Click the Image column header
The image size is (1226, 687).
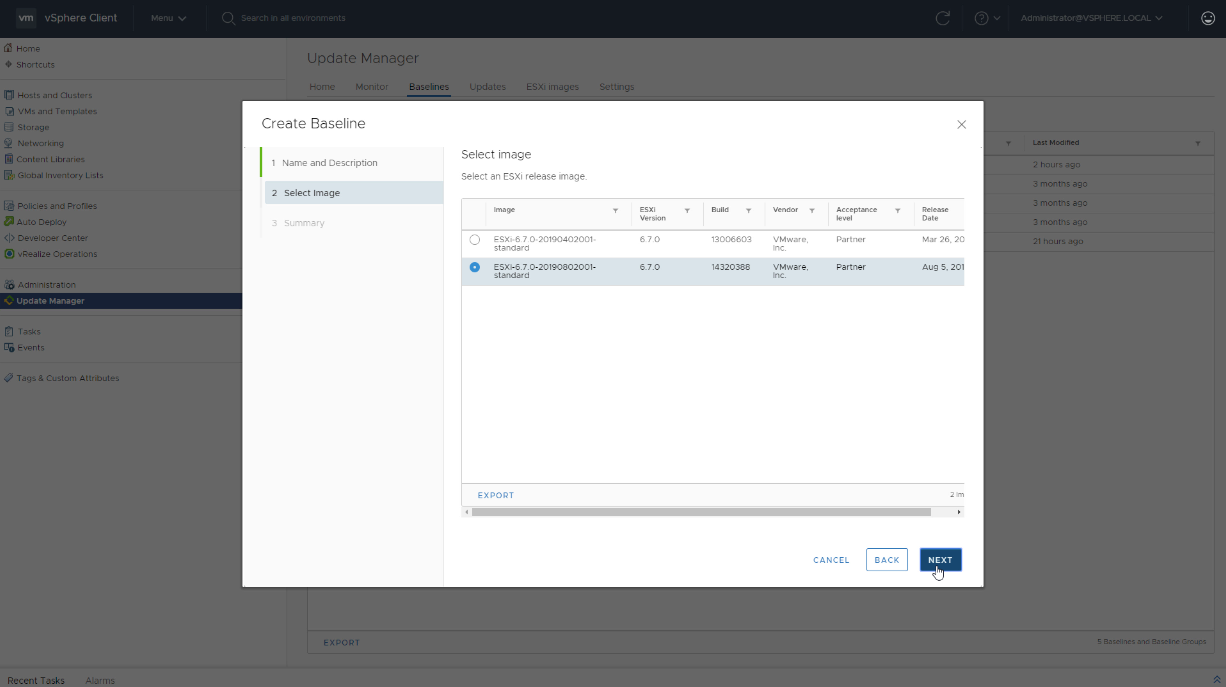(x=504, y=210)
